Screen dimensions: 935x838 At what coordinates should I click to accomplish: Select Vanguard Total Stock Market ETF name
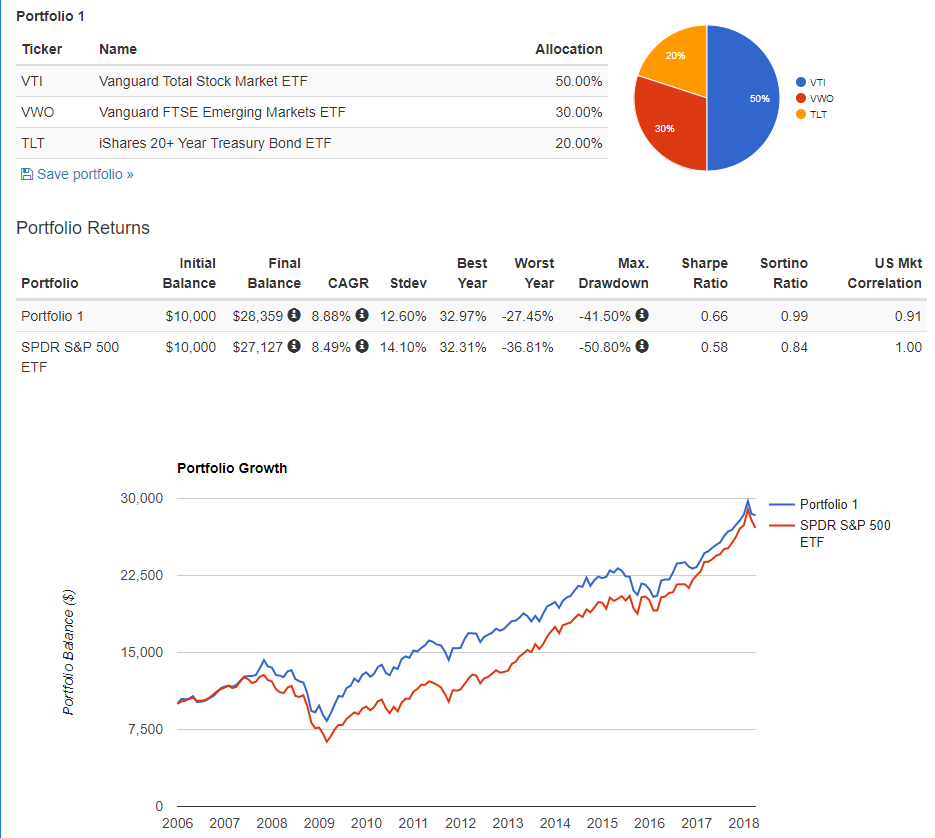point(203,81)
